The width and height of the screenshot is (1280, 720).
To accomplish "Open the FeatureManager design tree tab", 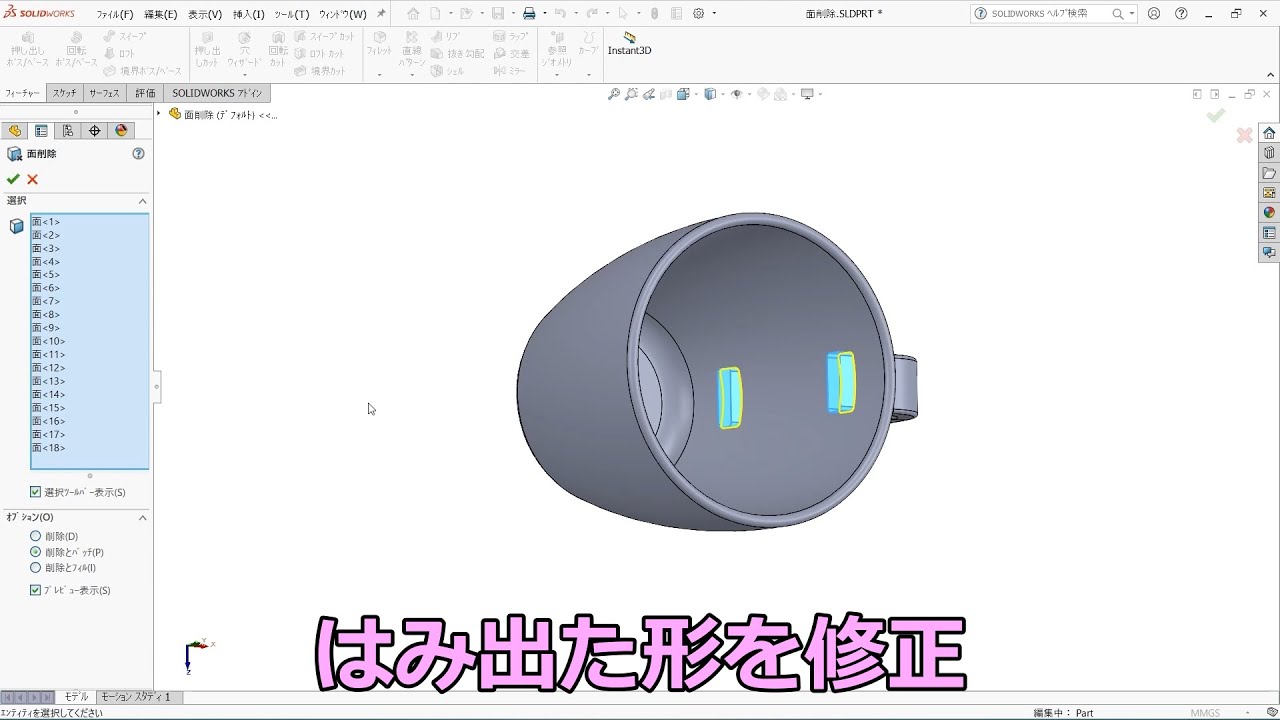I will 14,131.
